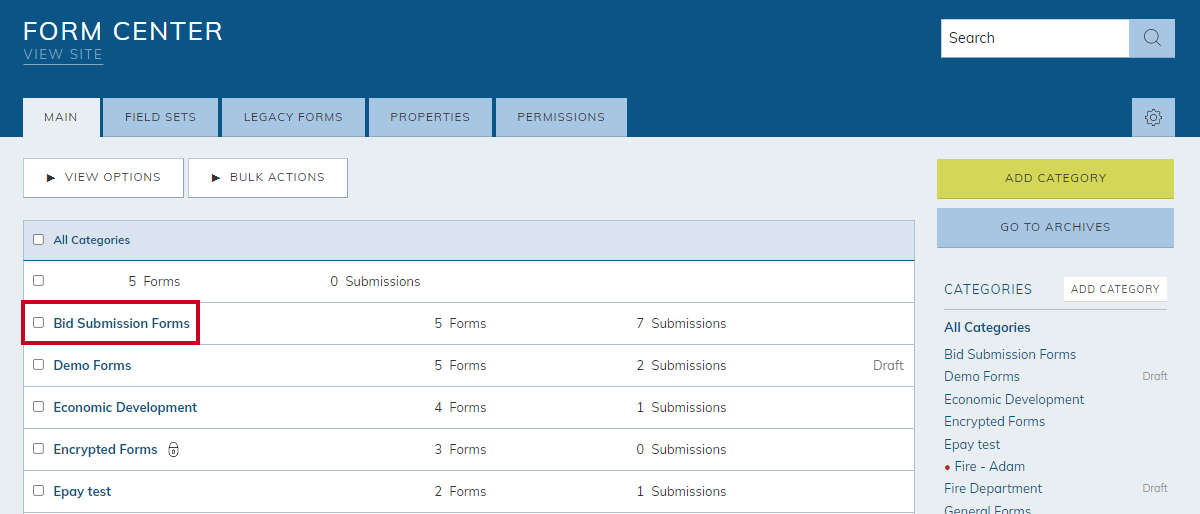Open the Field Sets tab
Viewport: 1200px width, 514px height.
[161, 117]
